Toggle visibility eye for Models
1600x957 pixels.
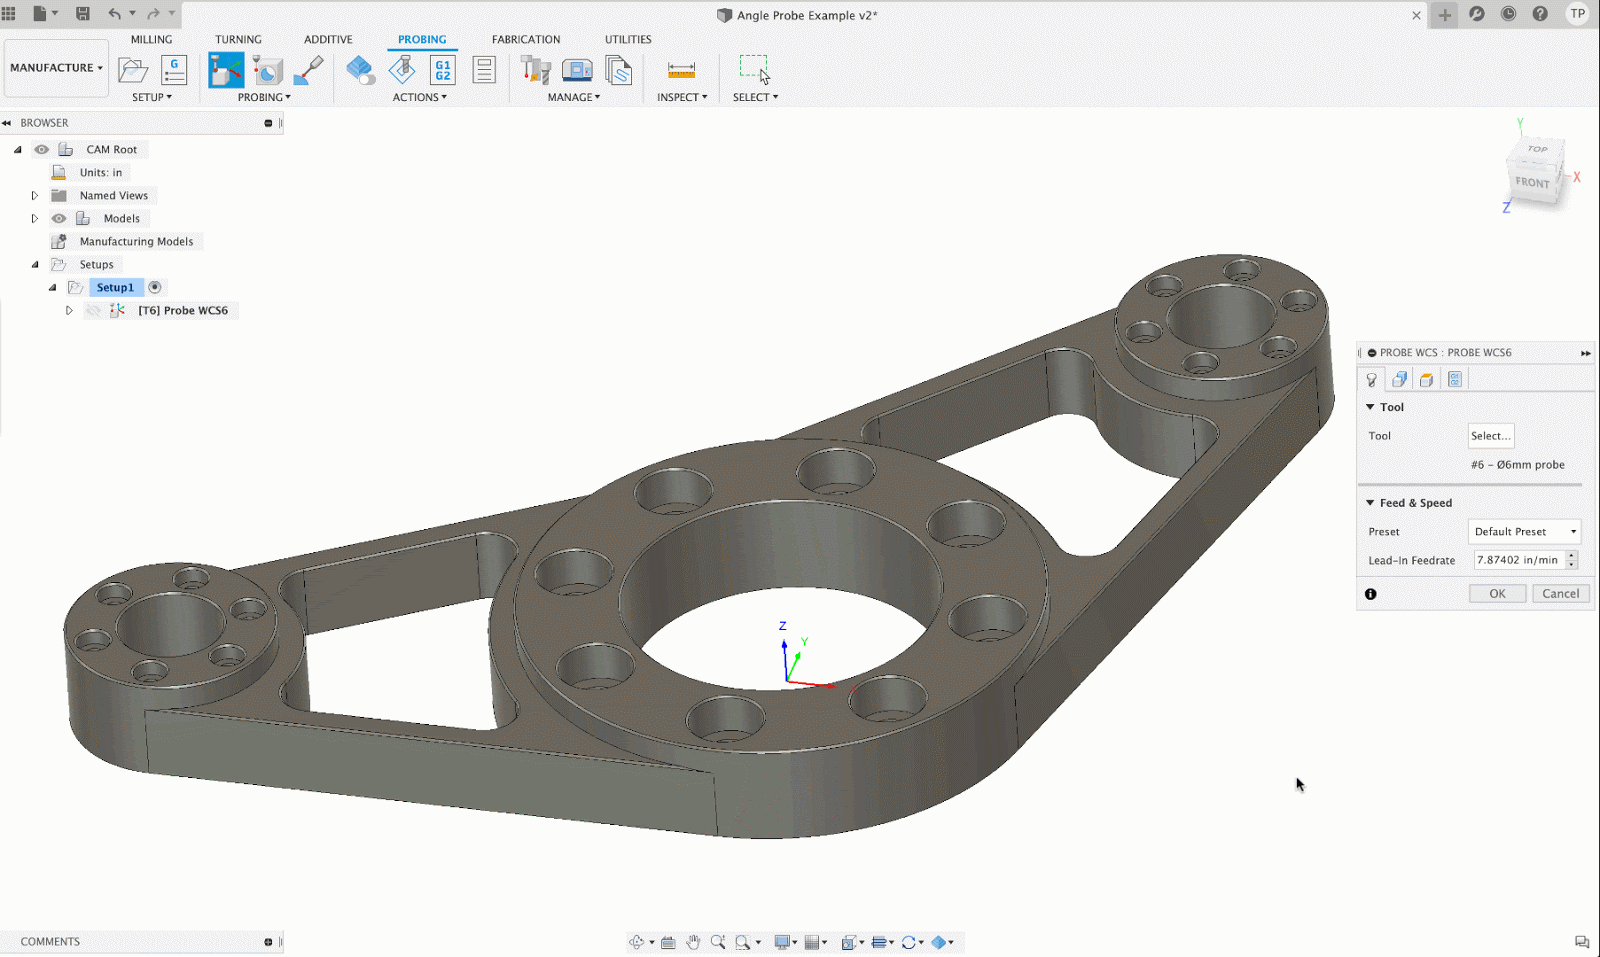pyautogui.click(x=59, y=218)
